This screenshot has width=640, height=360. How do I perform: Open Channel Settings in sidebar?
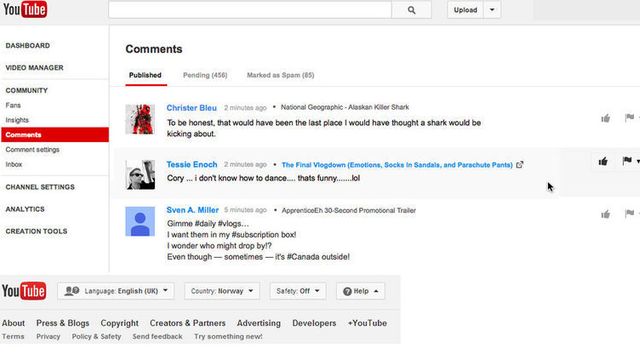40,187
